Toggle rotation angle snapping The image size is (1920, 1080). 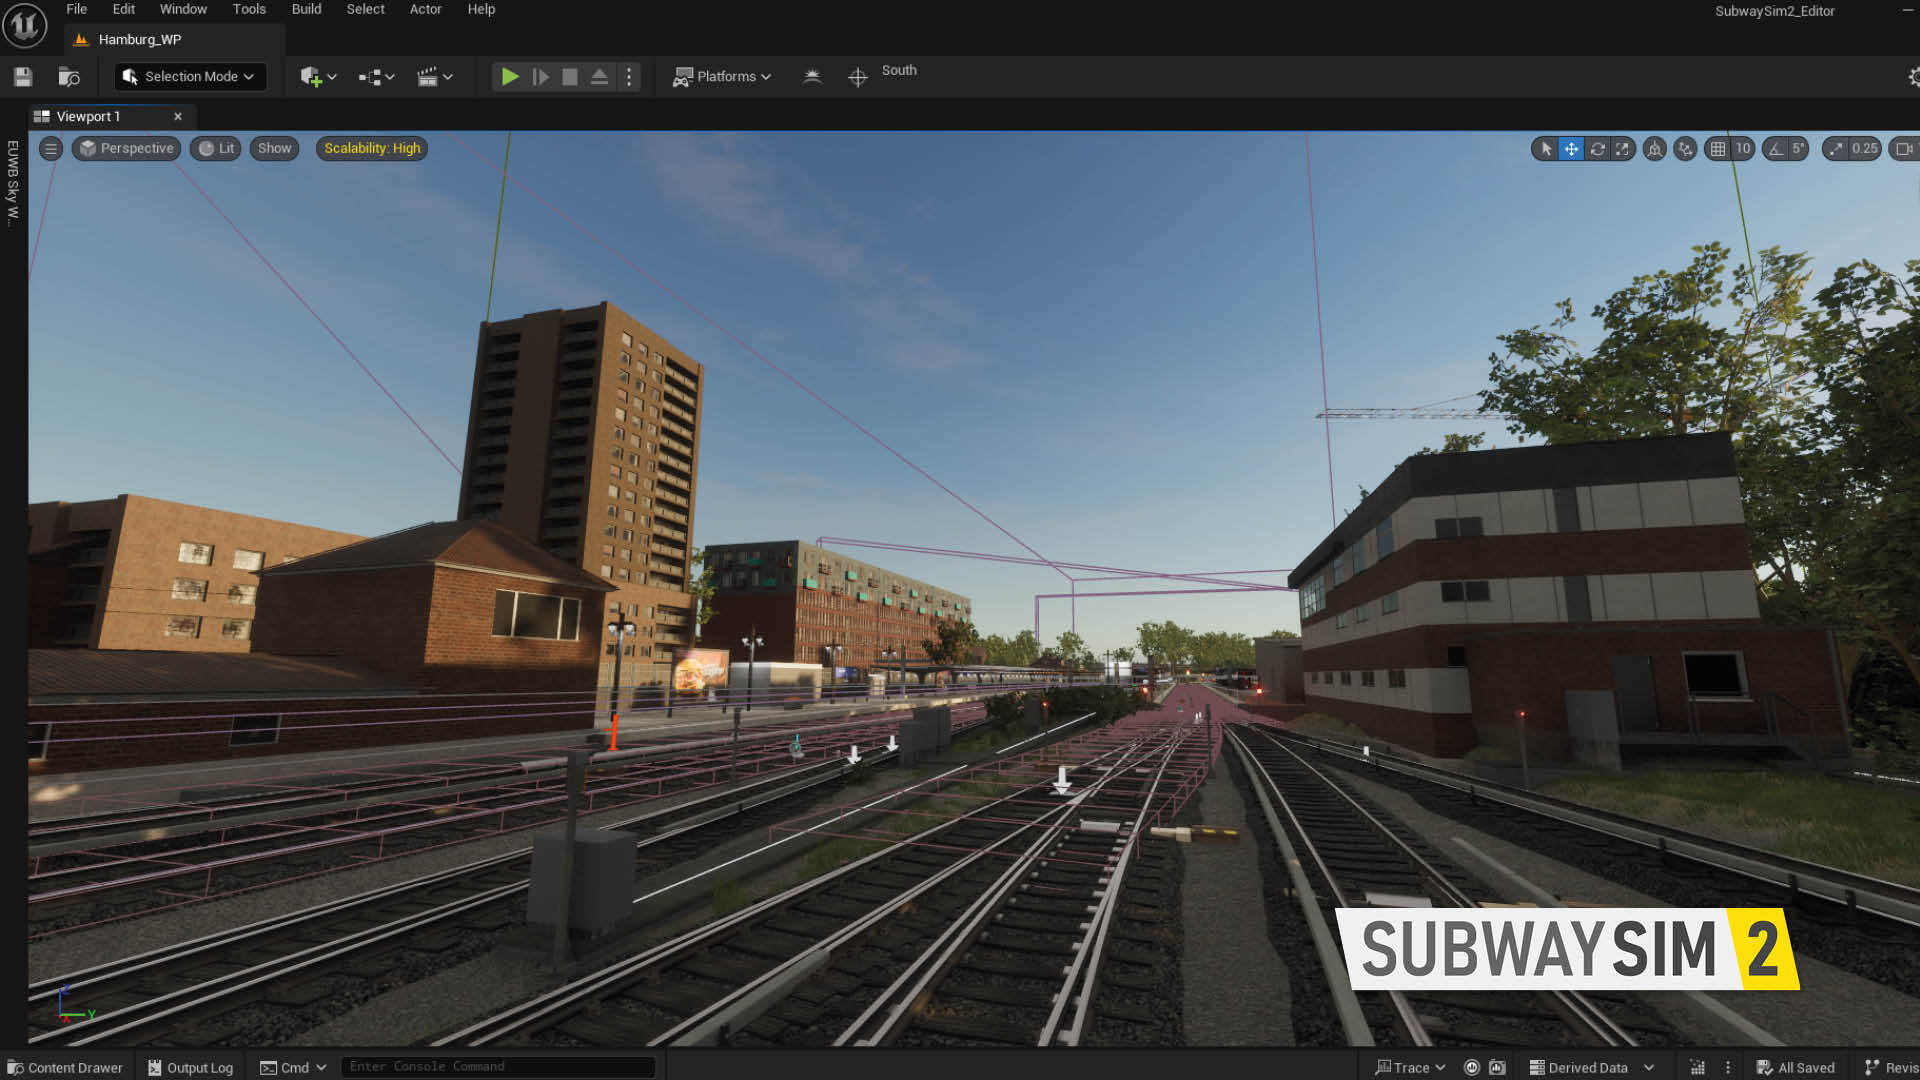coord(1776,149)
